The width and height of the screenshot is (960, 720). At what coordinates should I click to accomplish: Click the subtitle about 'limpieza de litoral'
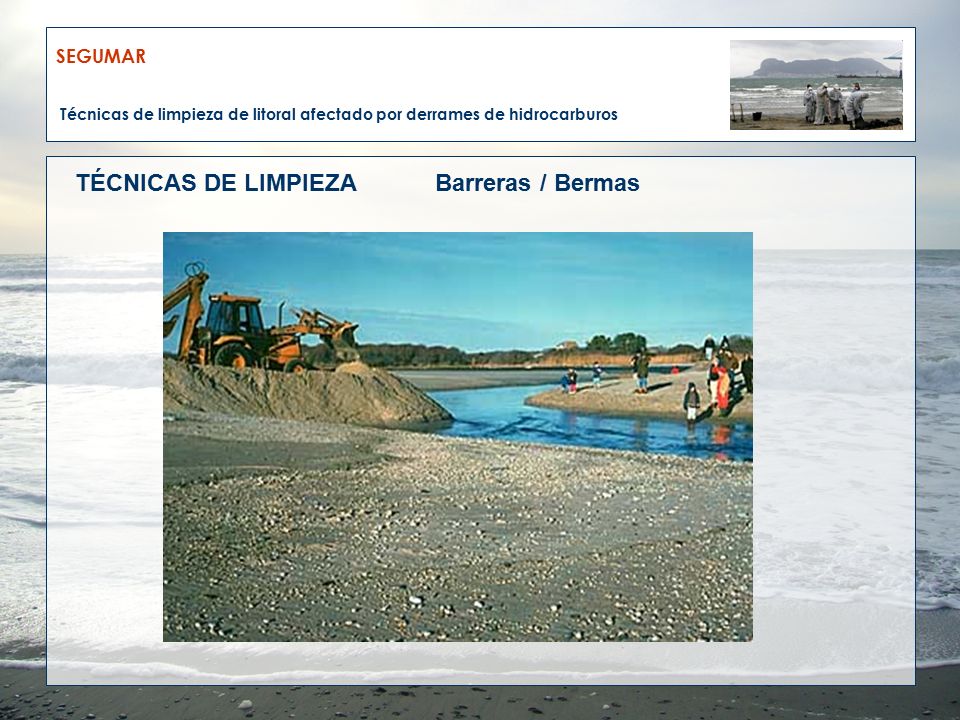coord(339,114)
